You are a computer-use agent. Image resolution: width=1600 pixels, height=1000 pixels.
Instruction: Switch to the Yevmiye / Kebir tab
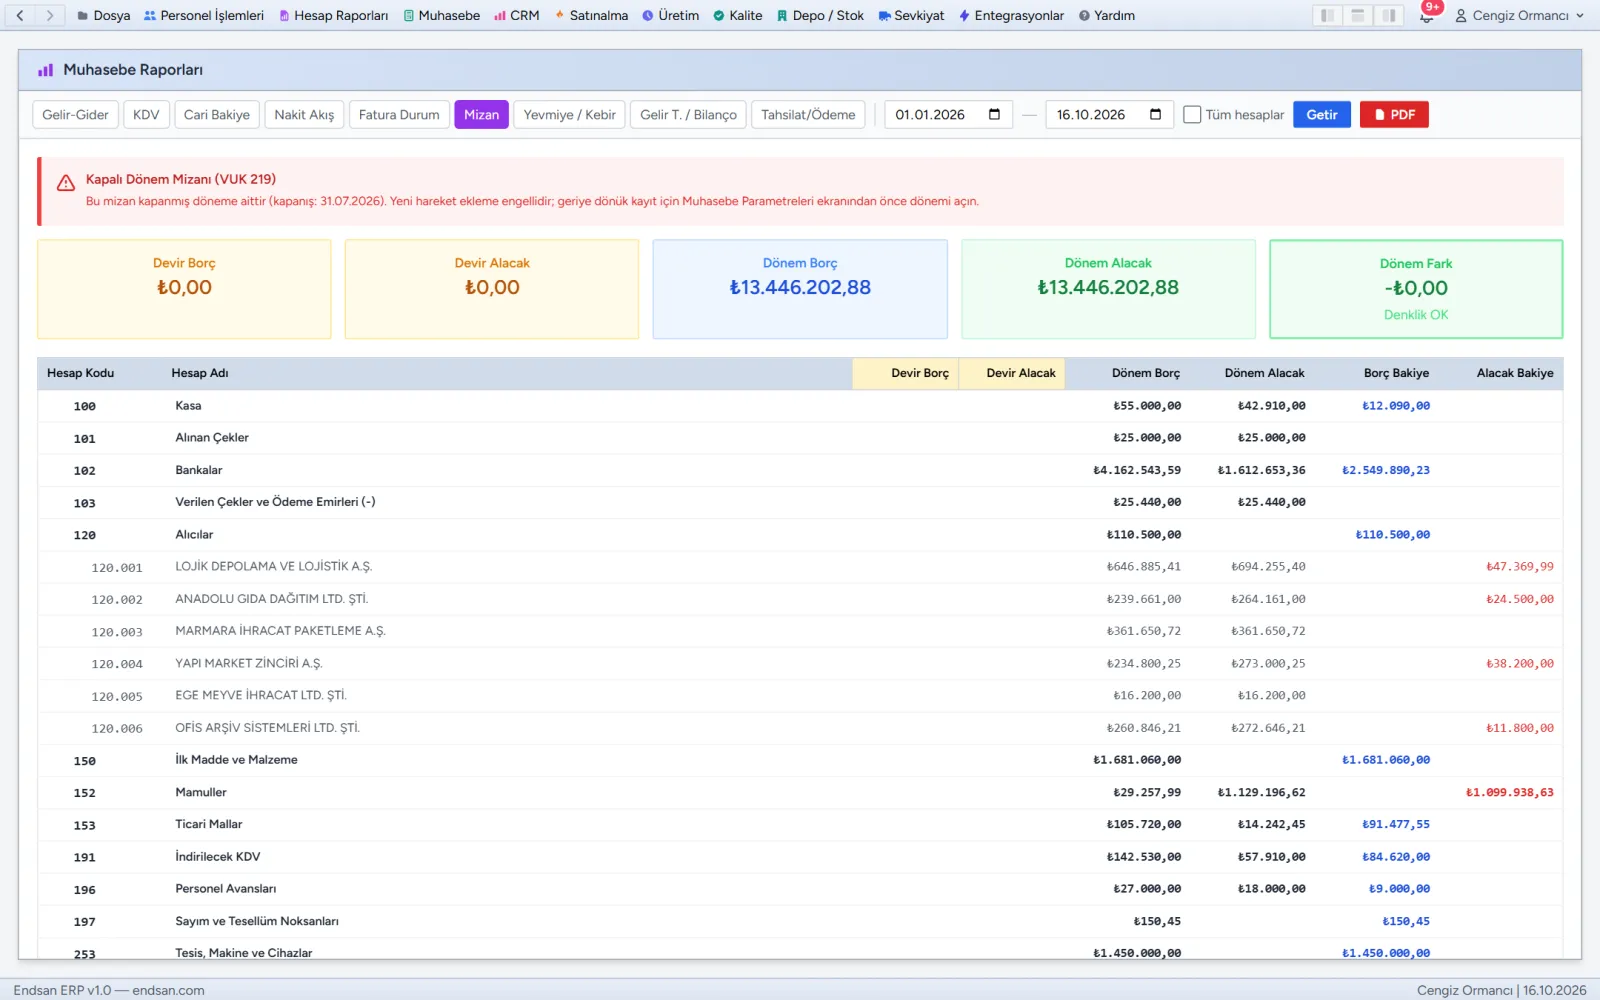570,115
